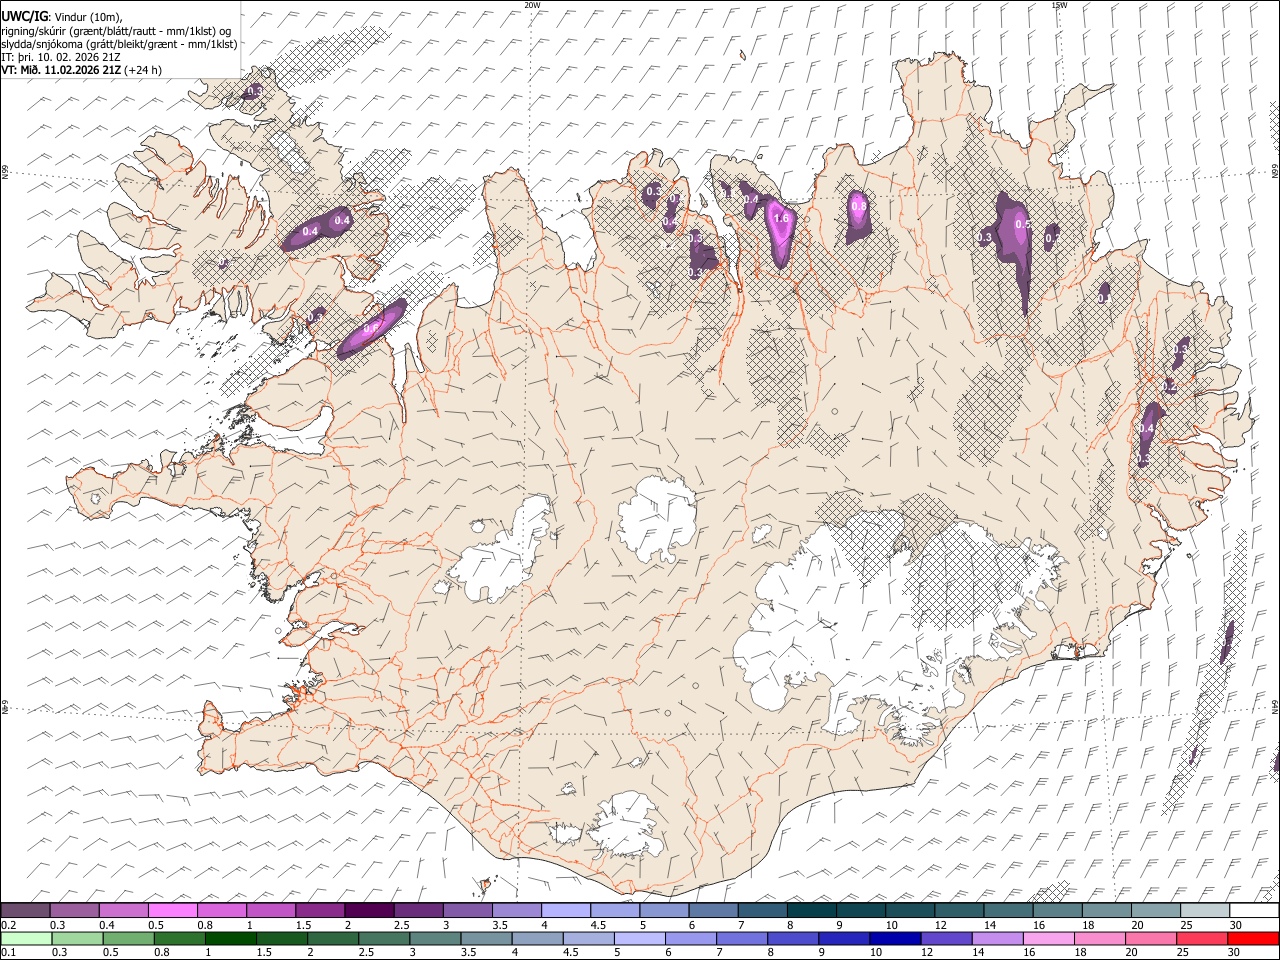Viewport: 1280px width, 960px height.
Task: Click the '20W' longitude label at top
Action: (x=532, y=5)
